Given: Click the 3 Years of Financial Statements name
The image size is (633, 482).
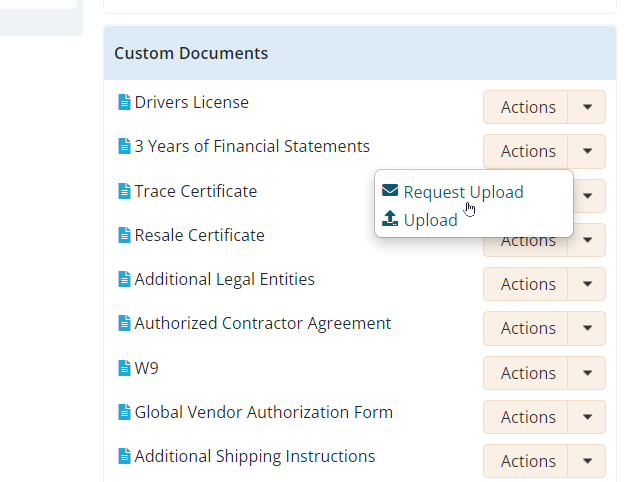Looking at the screenshot, I should (x=252, y=146).
